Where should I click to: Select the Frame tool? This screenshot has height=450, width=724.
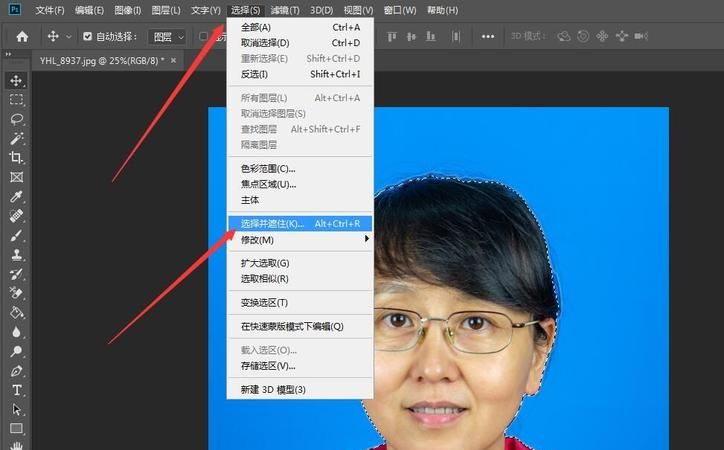pos(16,177)
